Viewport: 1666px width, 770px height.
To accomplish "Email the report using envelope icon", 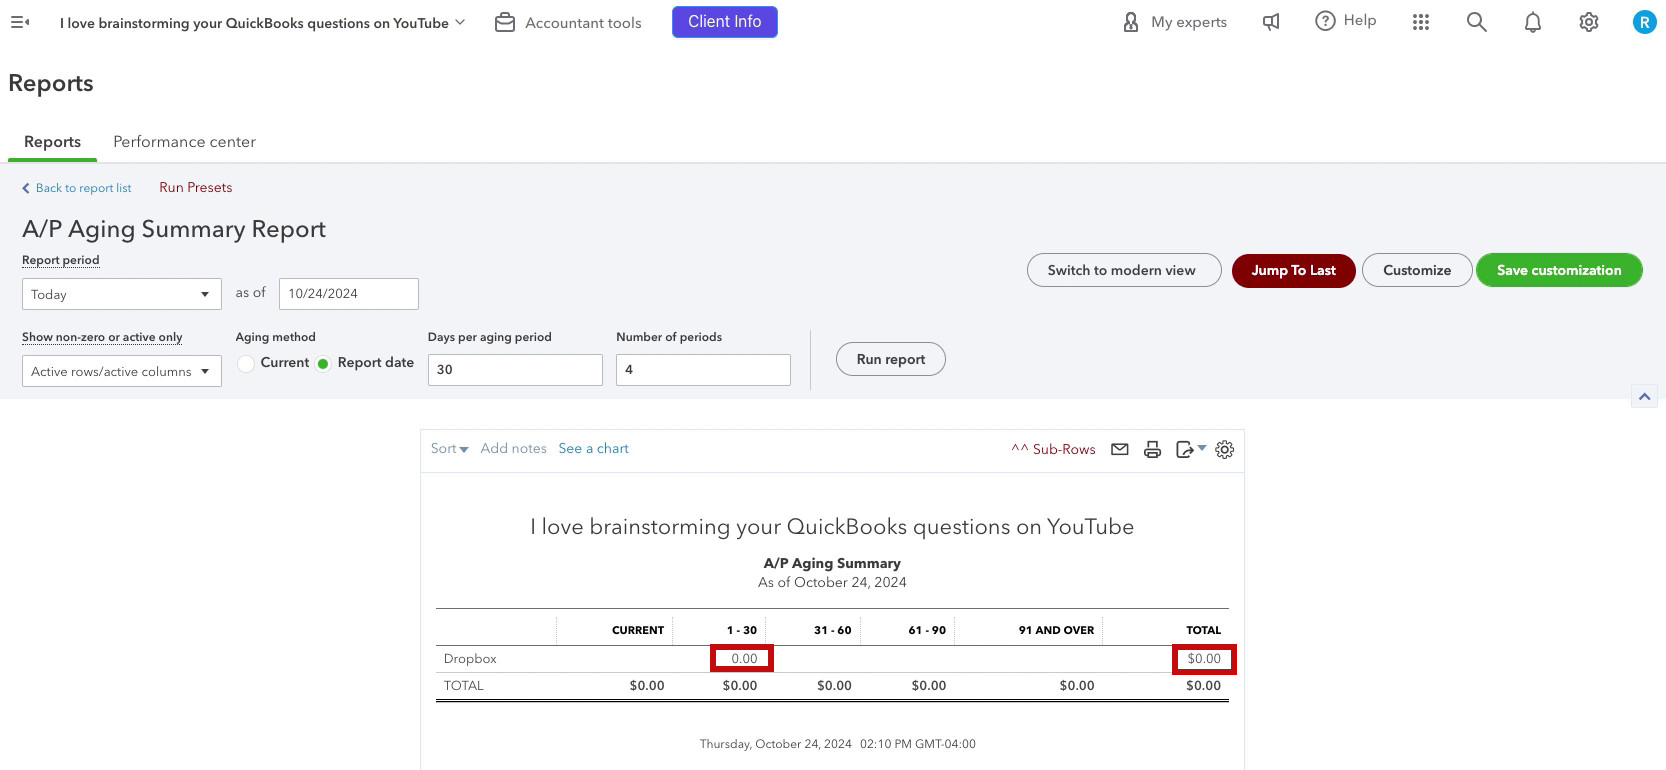I will coord(1120,449).
